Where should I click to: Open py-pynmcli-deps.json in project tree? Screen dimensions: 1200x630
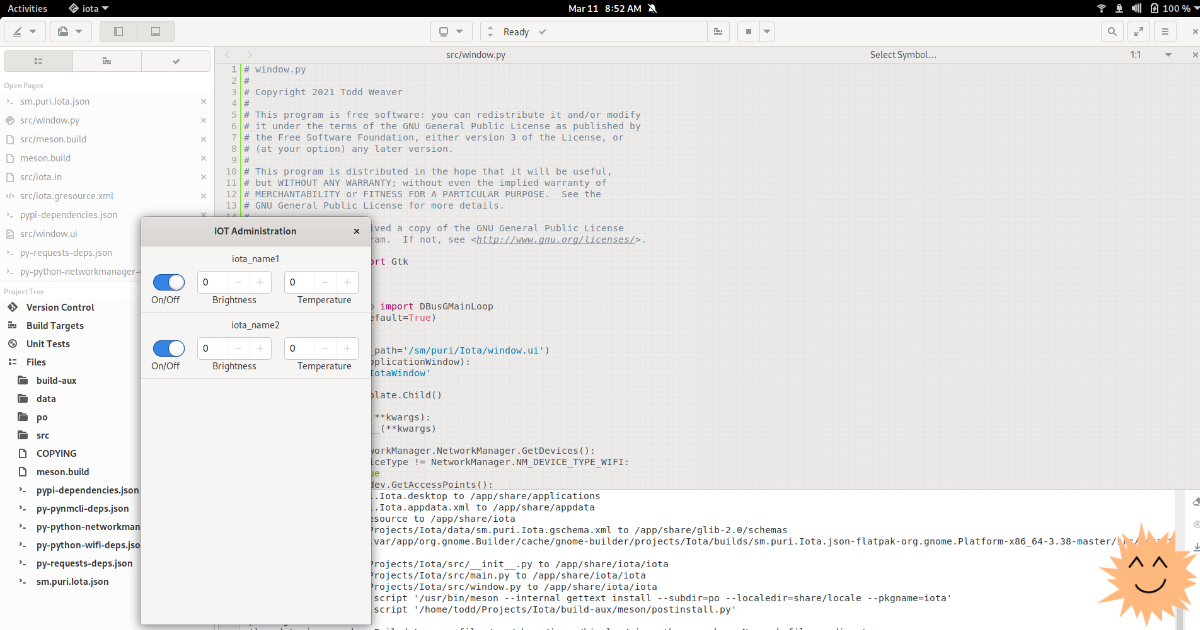pyautogui.click(x=82, y=508)
